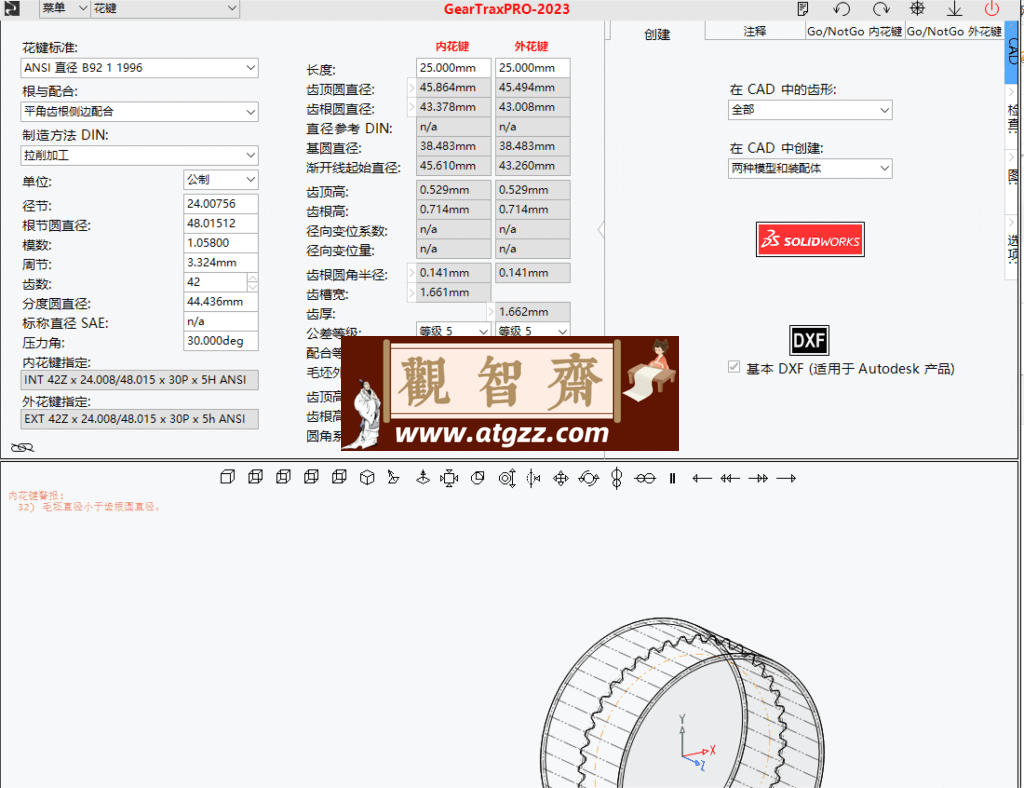Image resolution: width=1024 pixels, height=788 pixels.
Task: Click the 内花键 长度 input field
Action: click(453, 68)
